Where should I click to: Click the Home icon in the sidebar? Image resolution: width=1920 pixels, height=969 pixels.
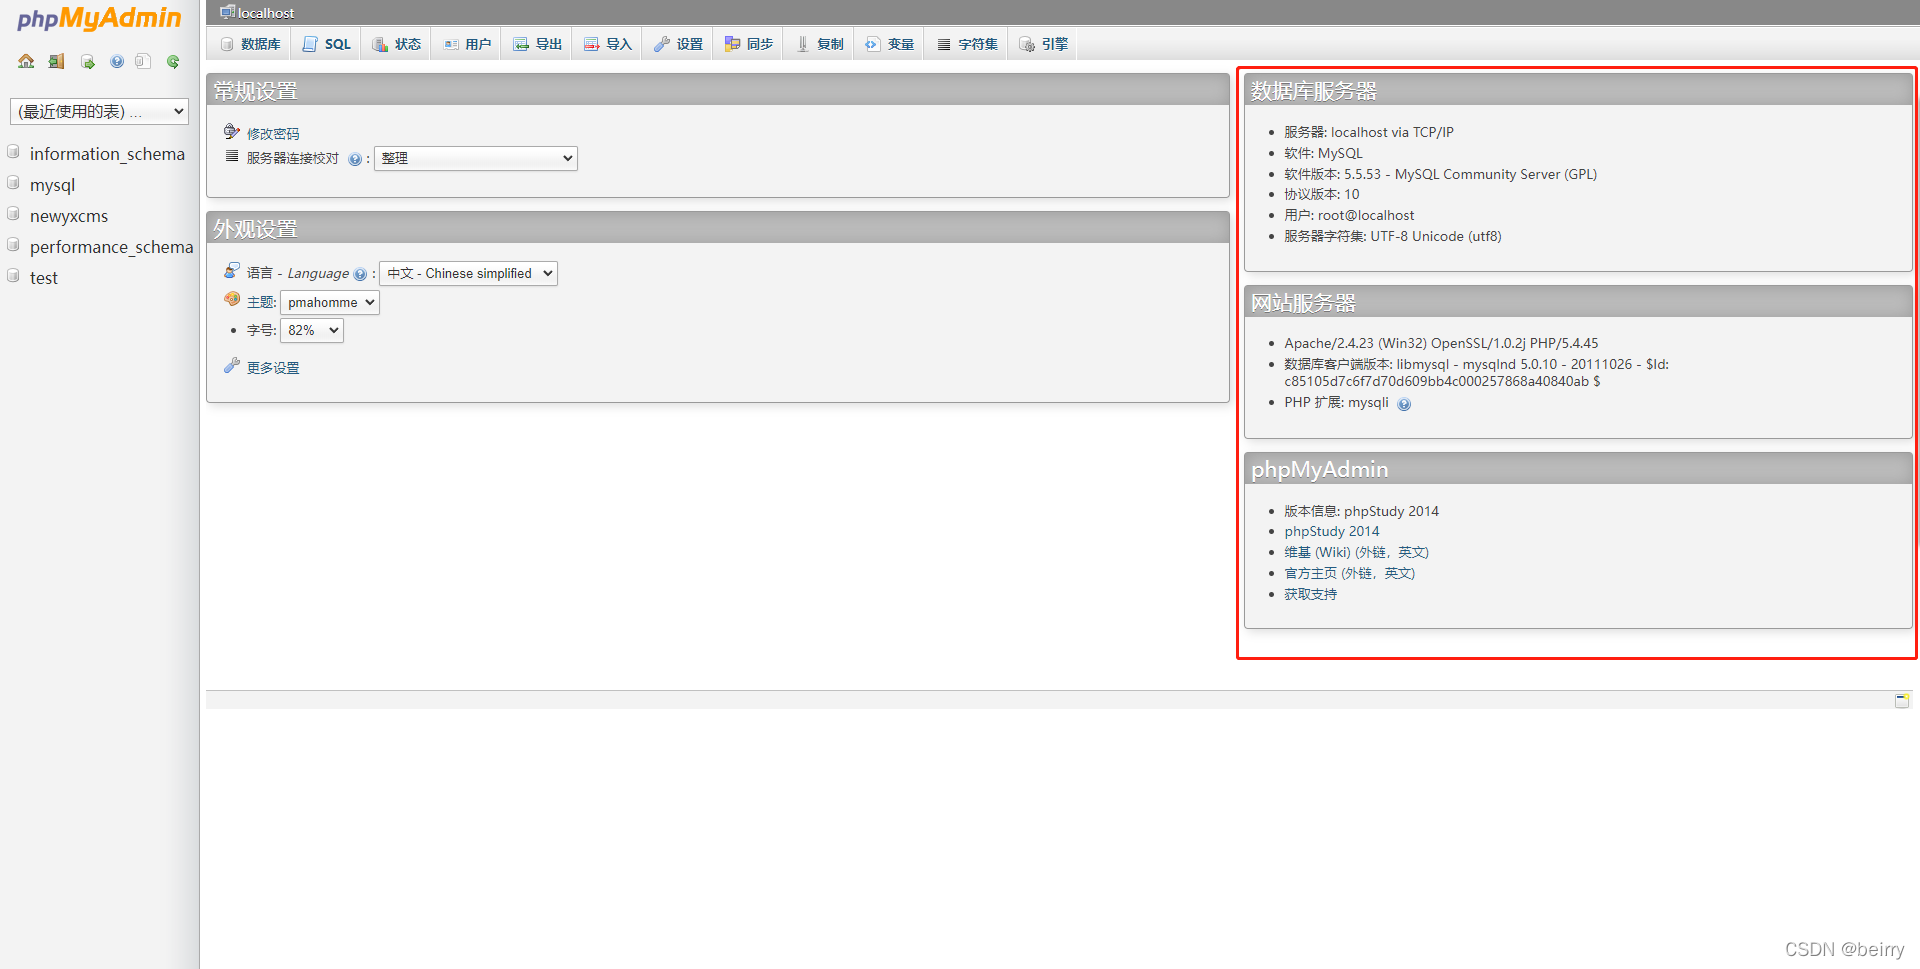[26, 62]
